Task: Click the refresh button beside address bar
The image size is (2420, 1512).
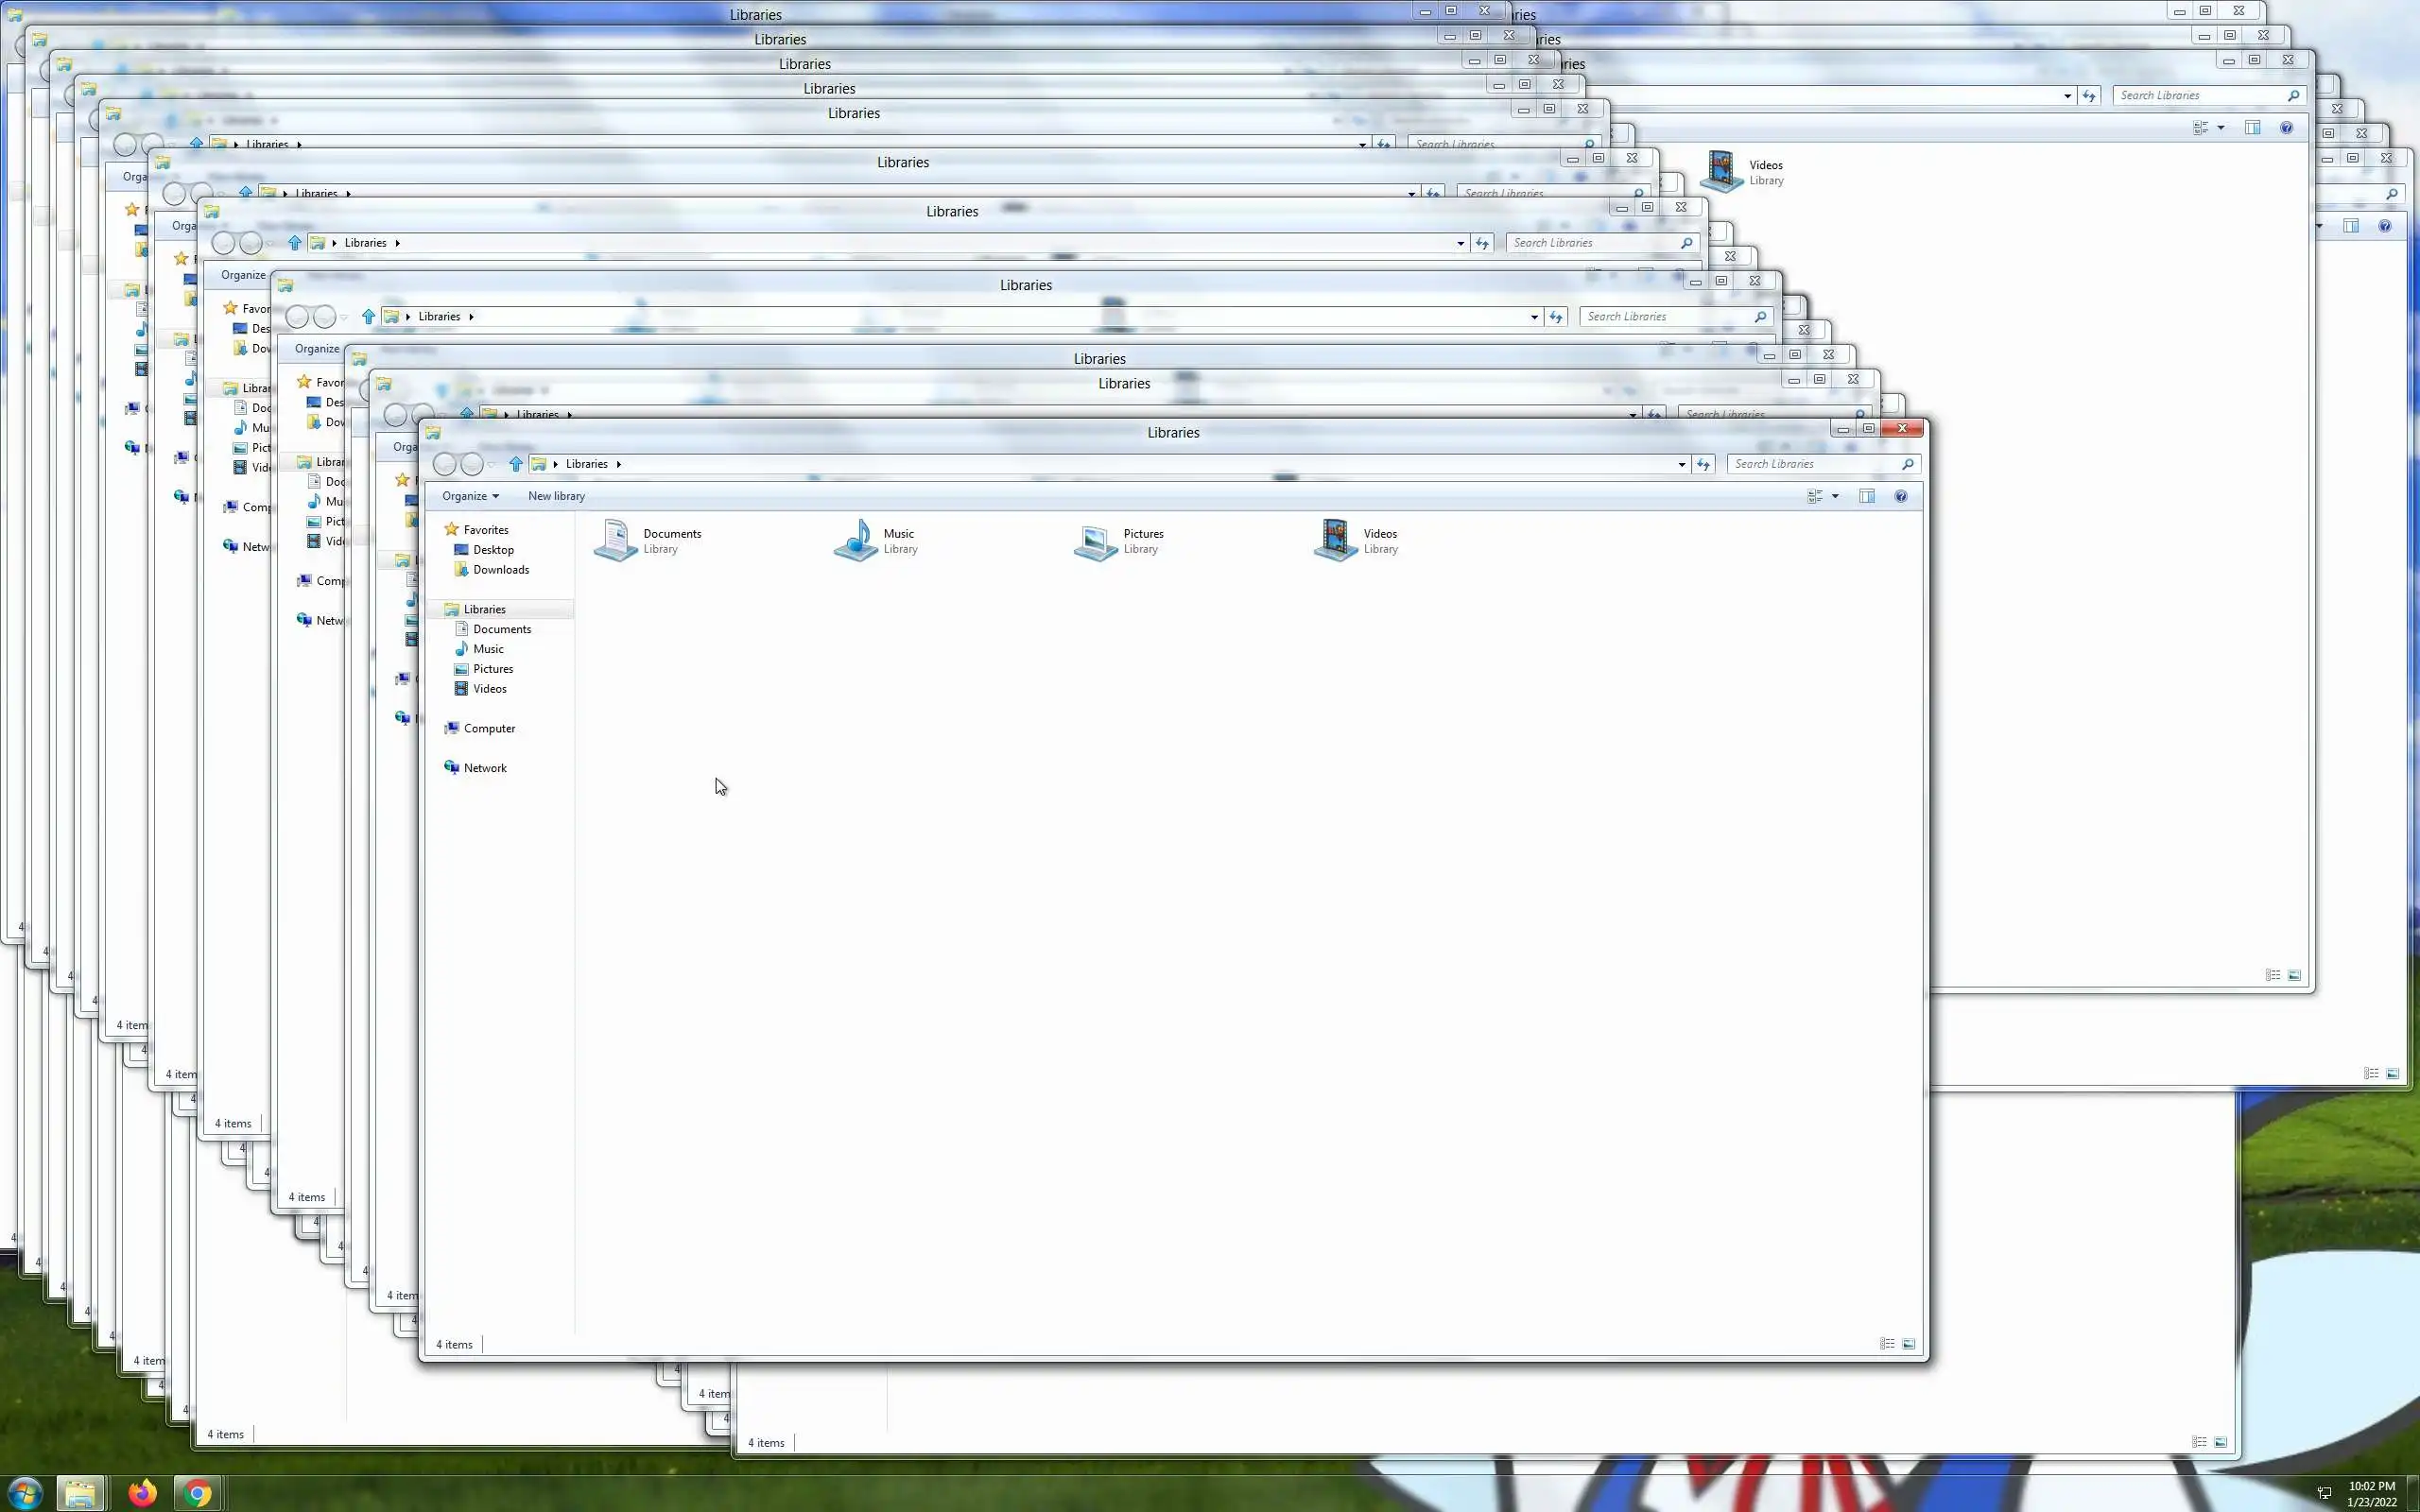Action: tap(1704, 464)
